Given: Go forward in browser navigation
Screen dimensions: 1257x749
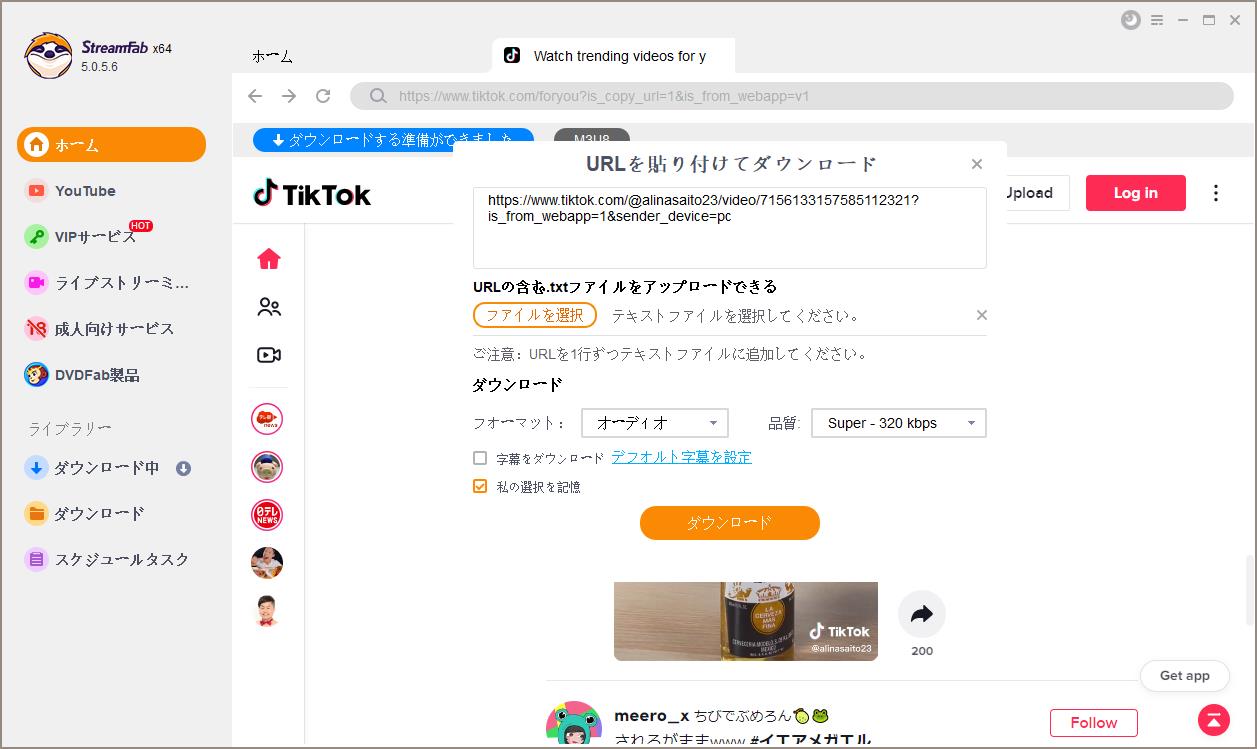Looking at the screenshot, I should [289, 96].
